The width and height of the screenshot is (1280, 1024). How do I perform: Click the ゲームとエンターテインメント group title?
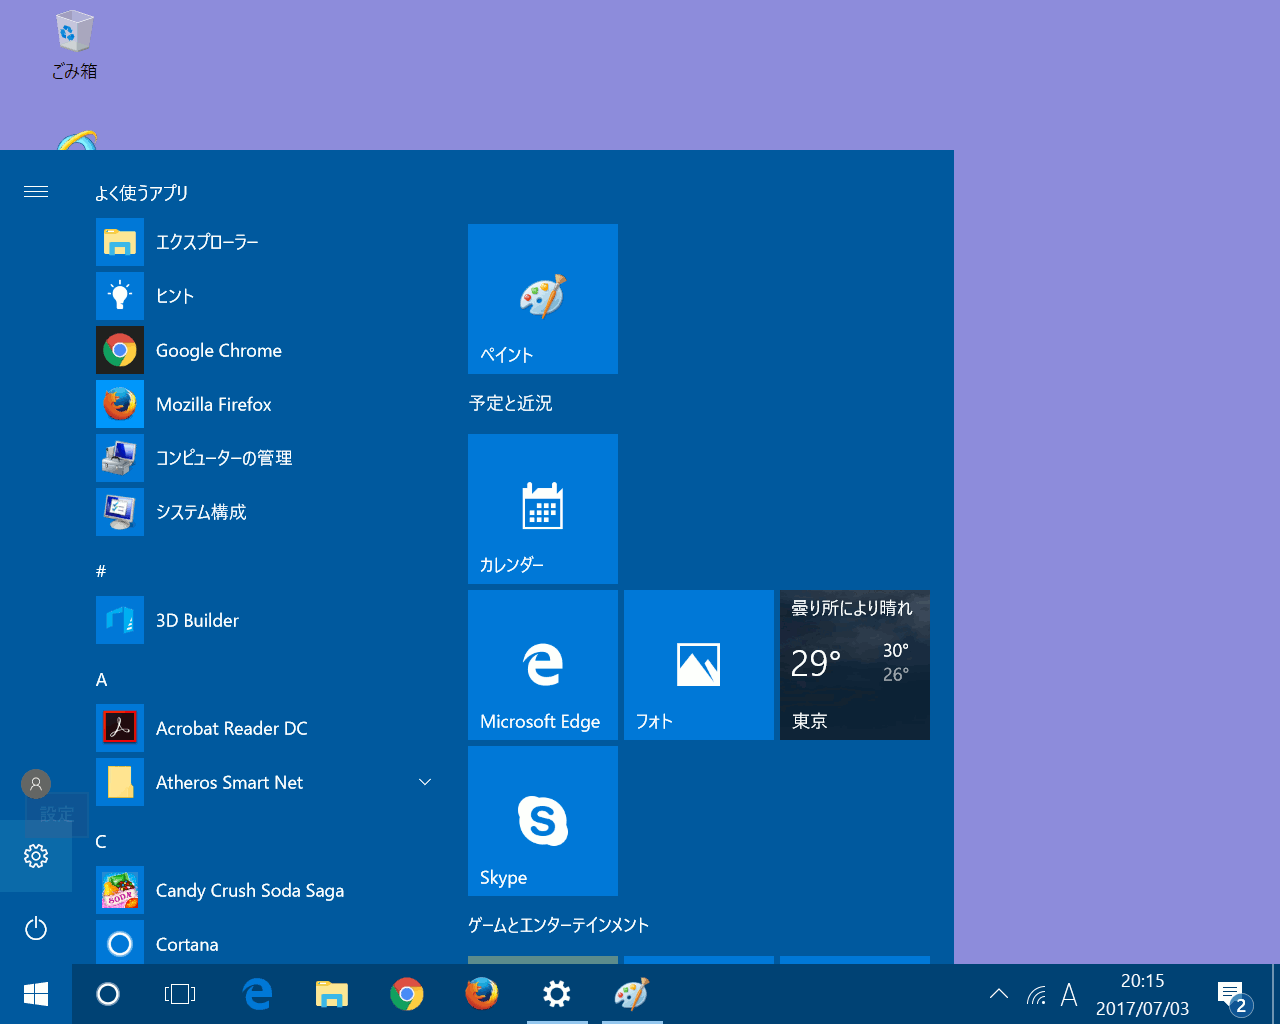coord(559,925)
